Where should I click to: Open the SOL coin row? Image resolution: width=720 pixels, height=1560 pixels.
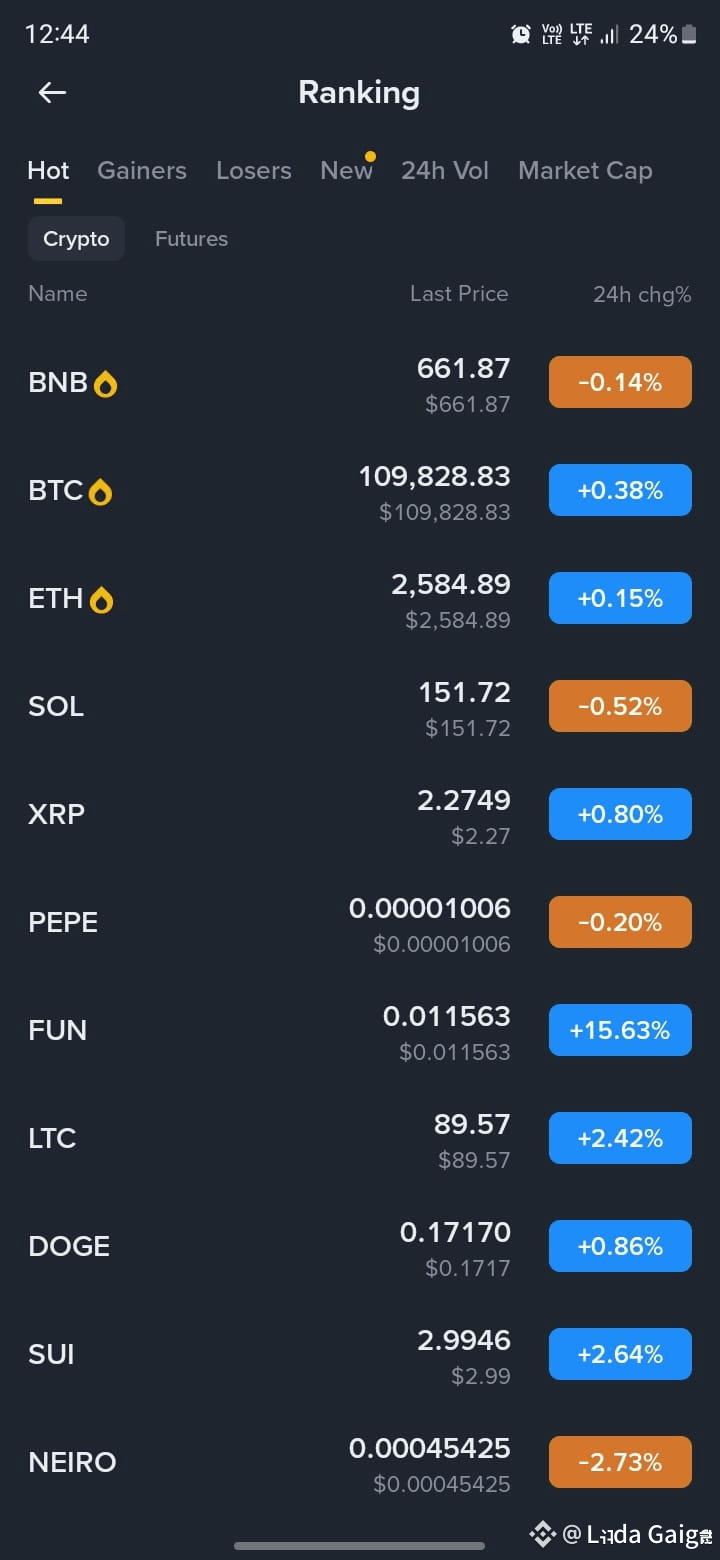(360, 706)
